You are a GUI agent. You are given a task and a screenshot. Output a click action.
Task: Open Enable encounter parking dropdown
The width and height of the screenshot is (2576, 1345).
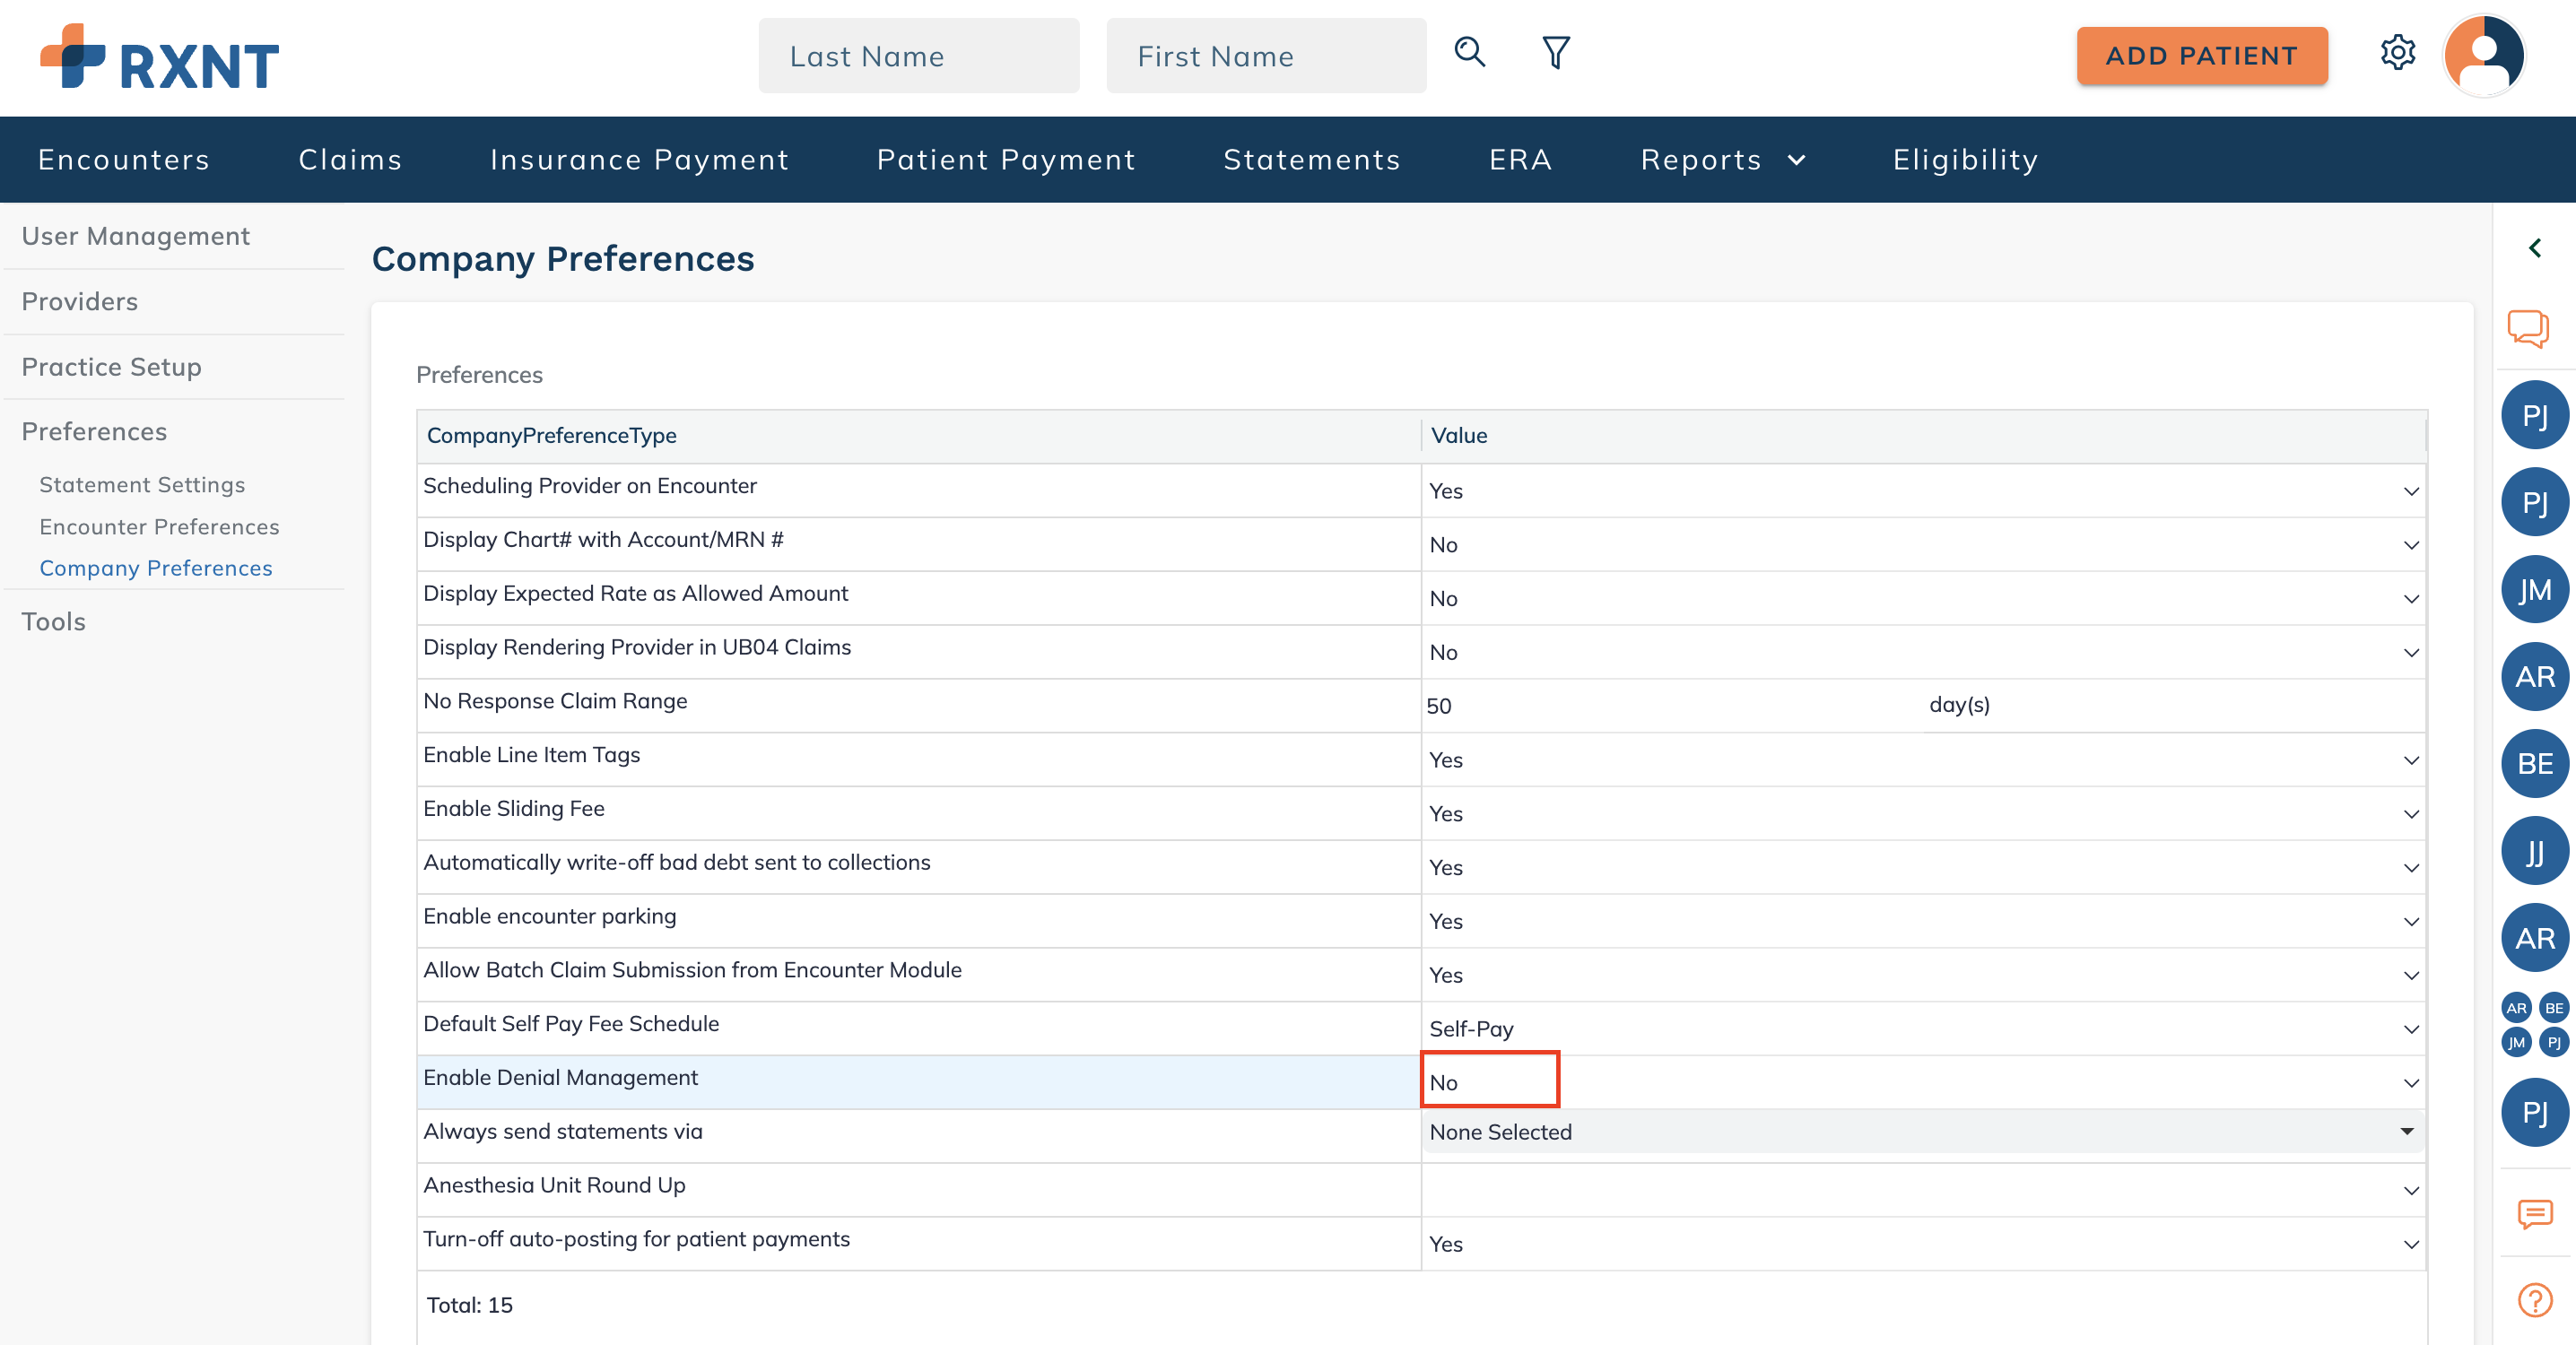1923,921
